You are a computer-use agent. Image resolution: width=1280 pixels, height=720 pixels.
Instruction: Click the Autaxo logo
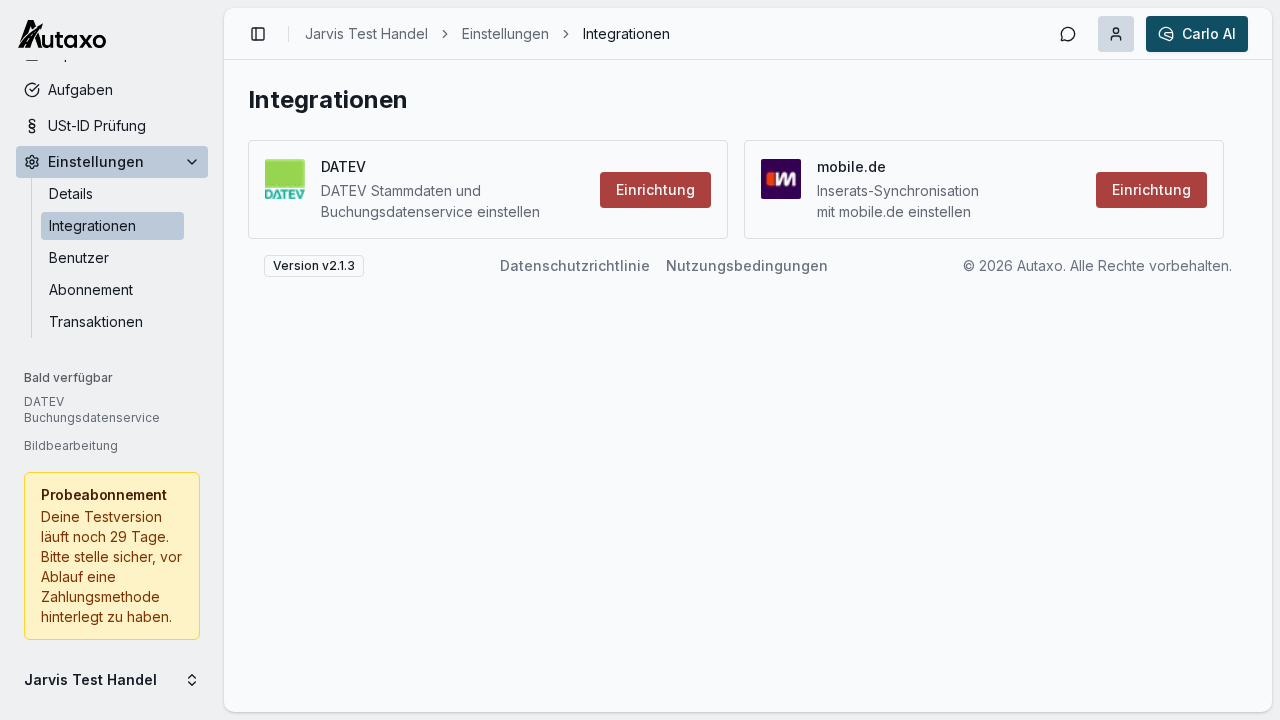point(62,35)
